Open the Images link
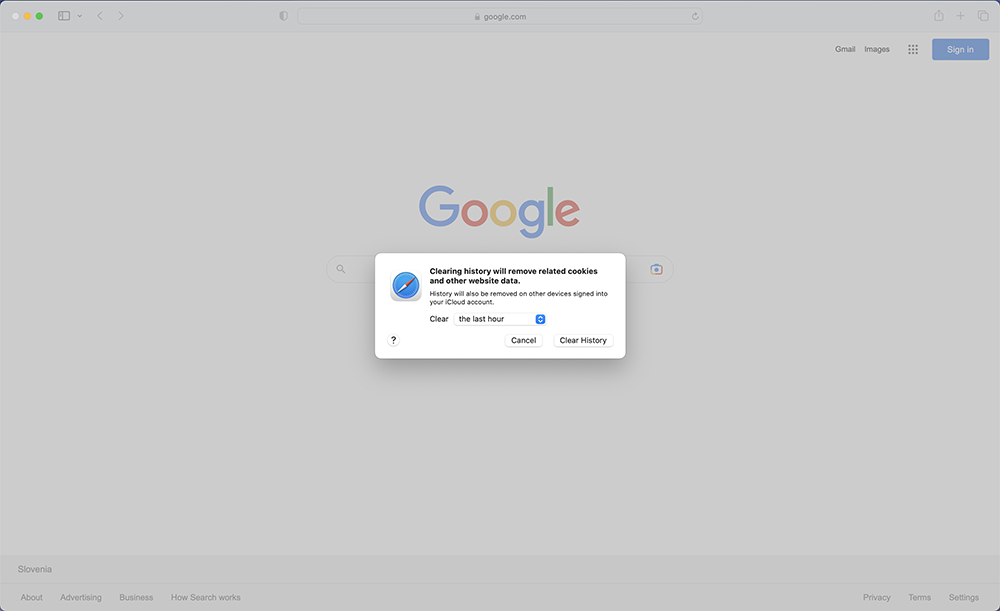 (877, 49)
